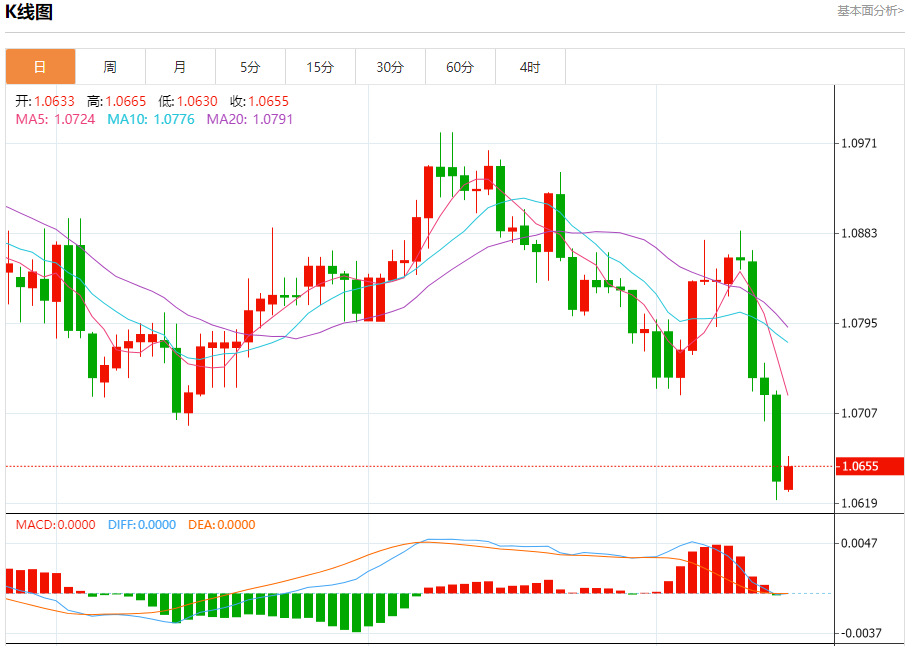
Task: Click the 收:1.0655 close value
Action: tap(259, 101)
